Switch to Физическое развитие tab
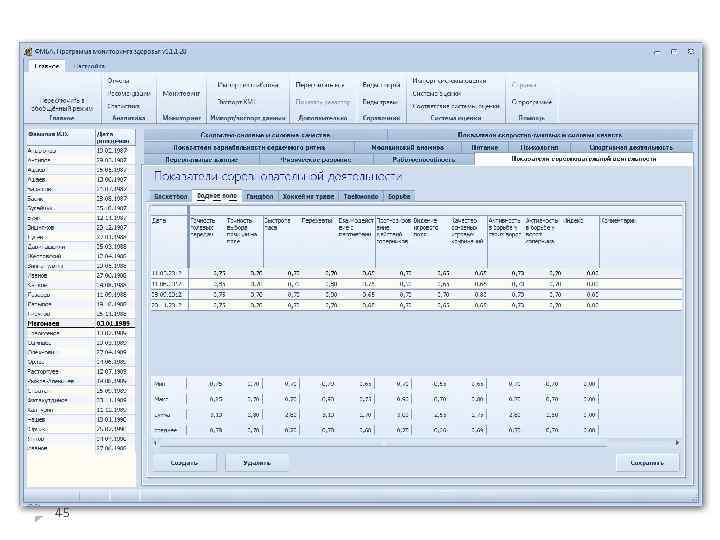 click(x=316, y=160)
